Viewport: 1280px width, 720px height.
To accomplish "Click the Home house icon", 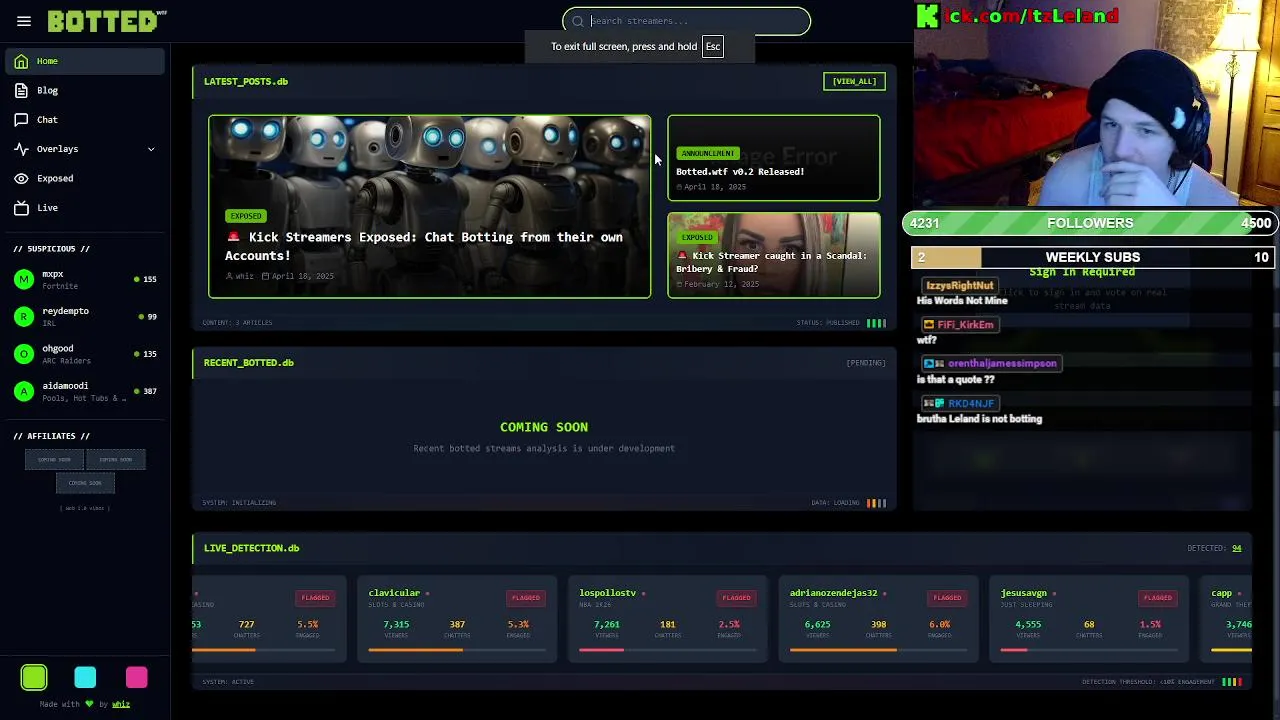I will click(x=21, y=61).
